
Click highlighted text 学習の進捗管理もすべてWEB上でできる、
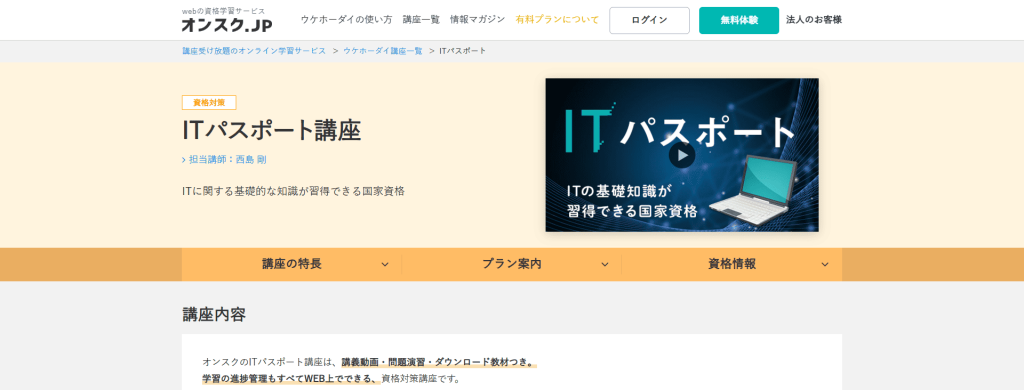tap(291, 379)
